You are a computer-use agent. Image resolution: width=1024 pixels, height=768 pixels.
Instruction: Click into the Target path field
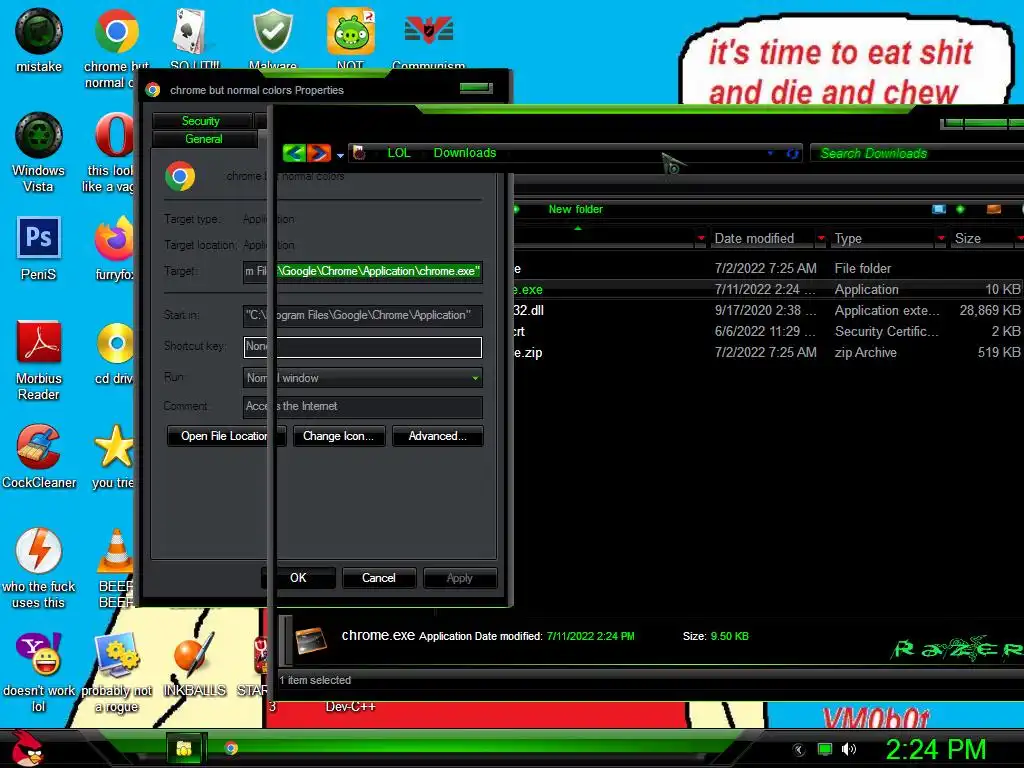(362, 271)
